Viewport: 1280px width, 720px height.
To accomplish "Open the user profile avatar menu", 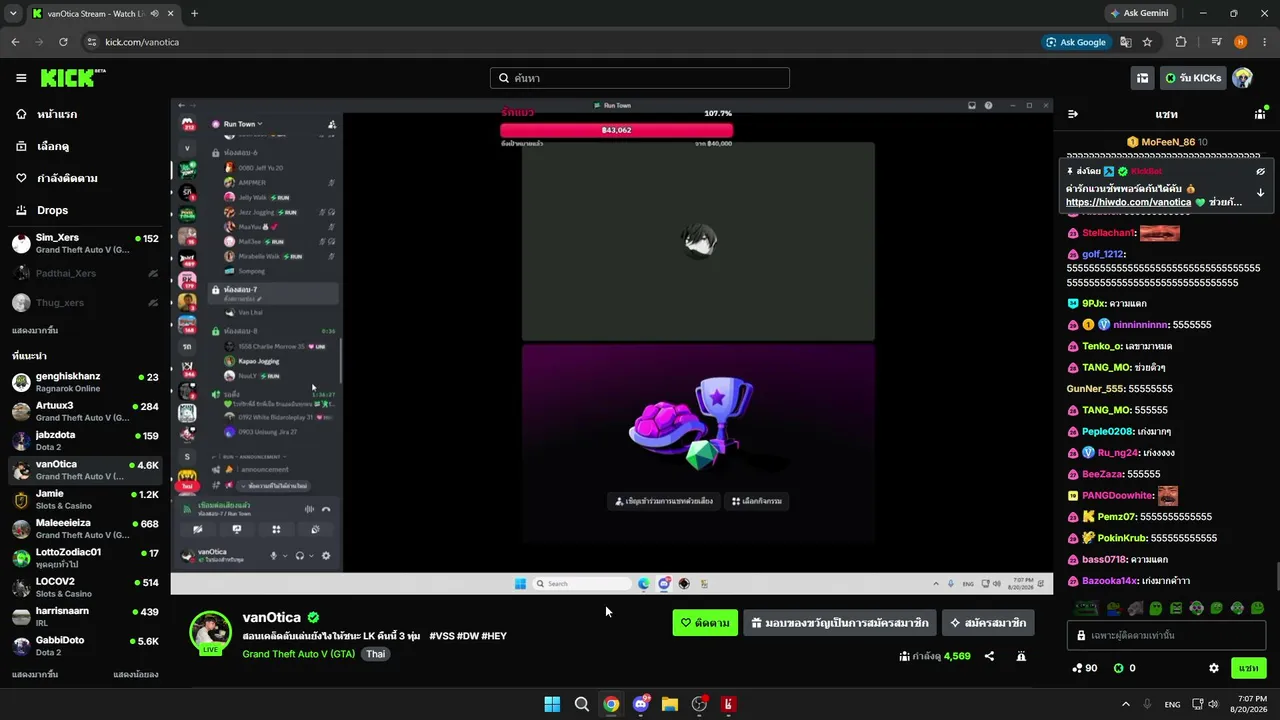I will pyautogui.click(x=1242, y=78).
